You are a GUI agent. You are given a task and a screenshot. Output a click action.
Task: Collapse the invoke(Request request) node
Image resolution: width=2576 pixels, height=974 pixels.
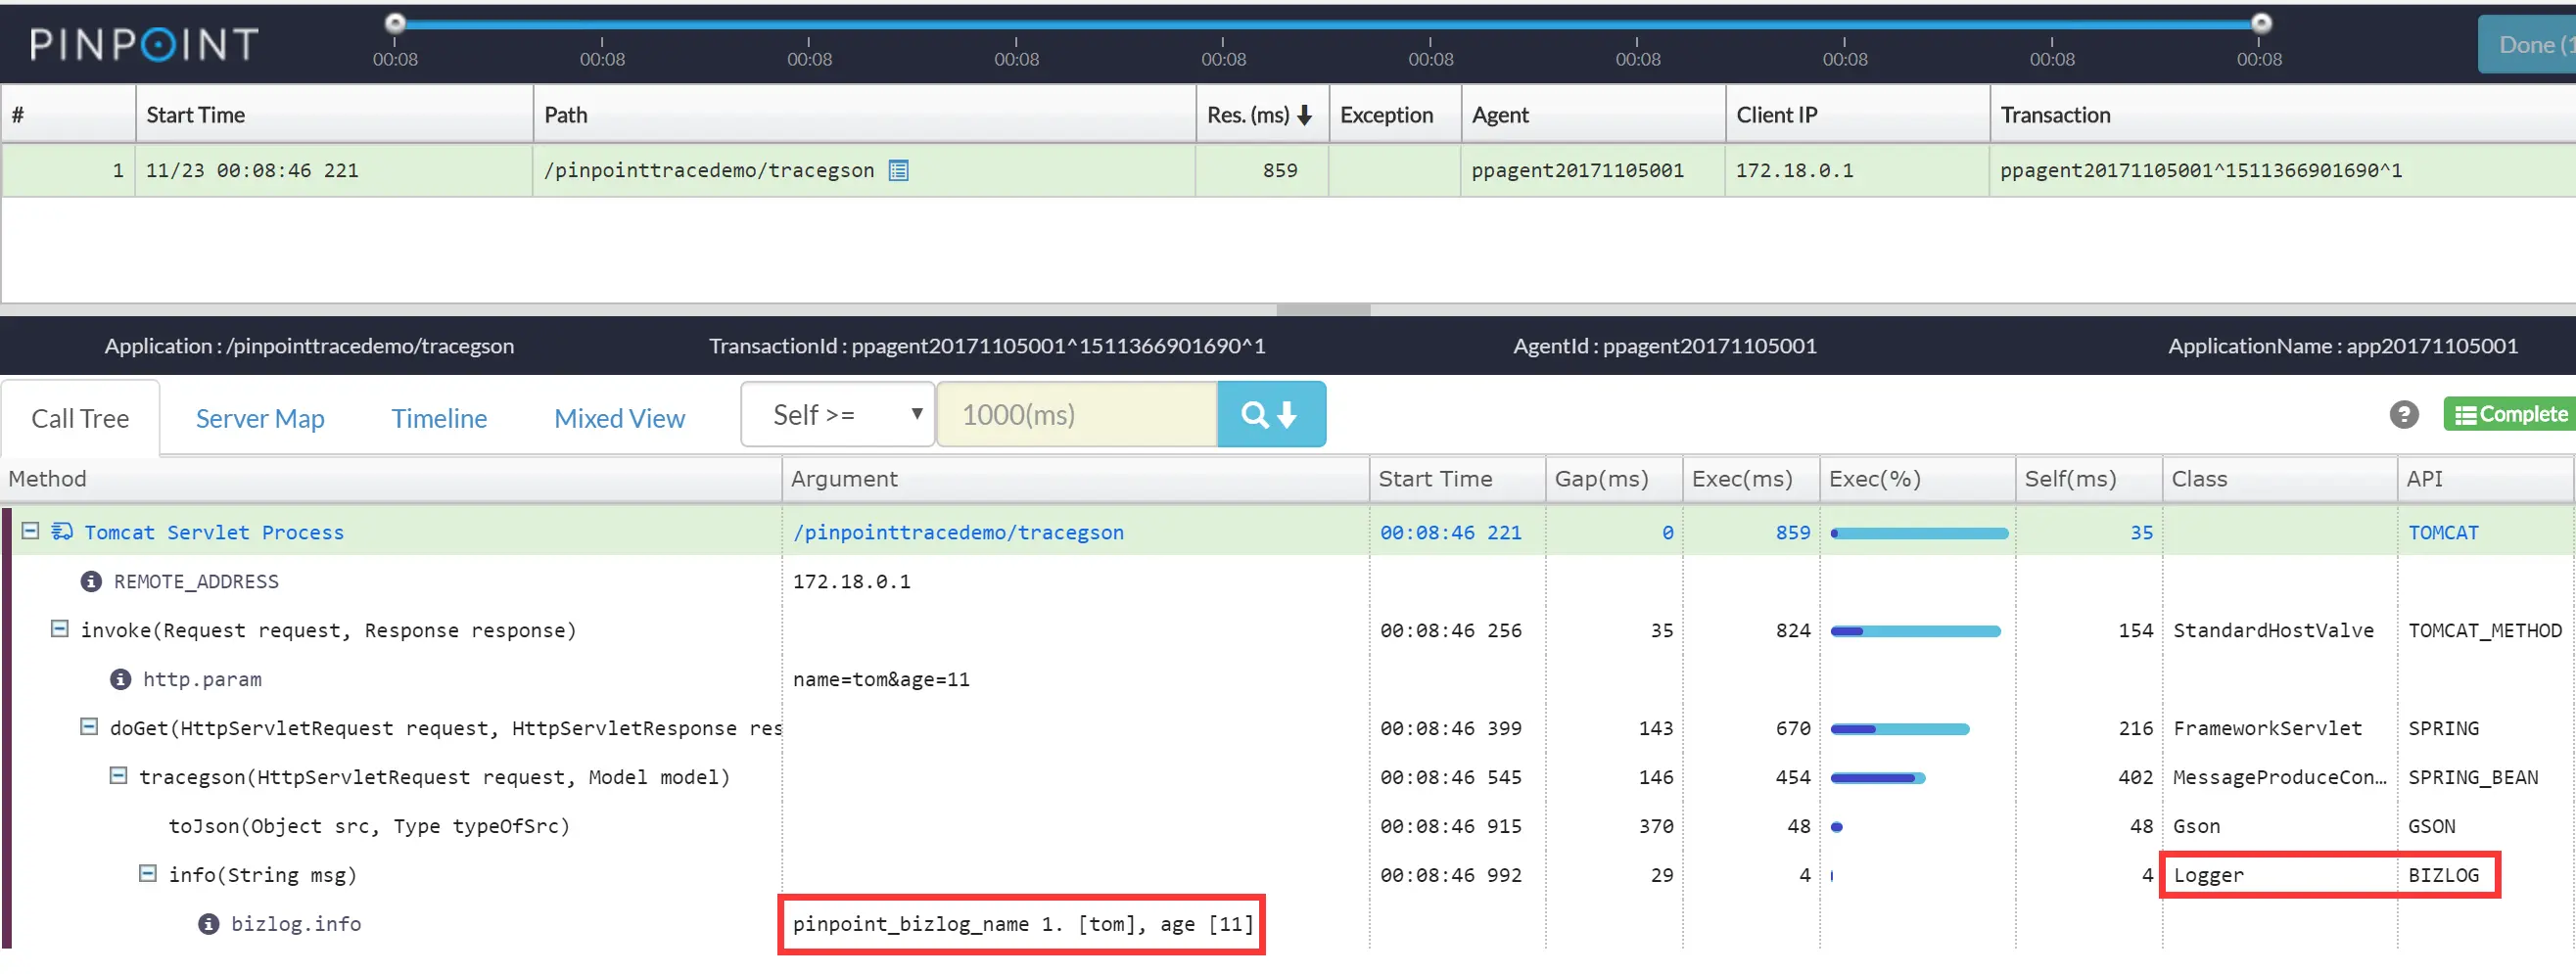tap(60, 629)
